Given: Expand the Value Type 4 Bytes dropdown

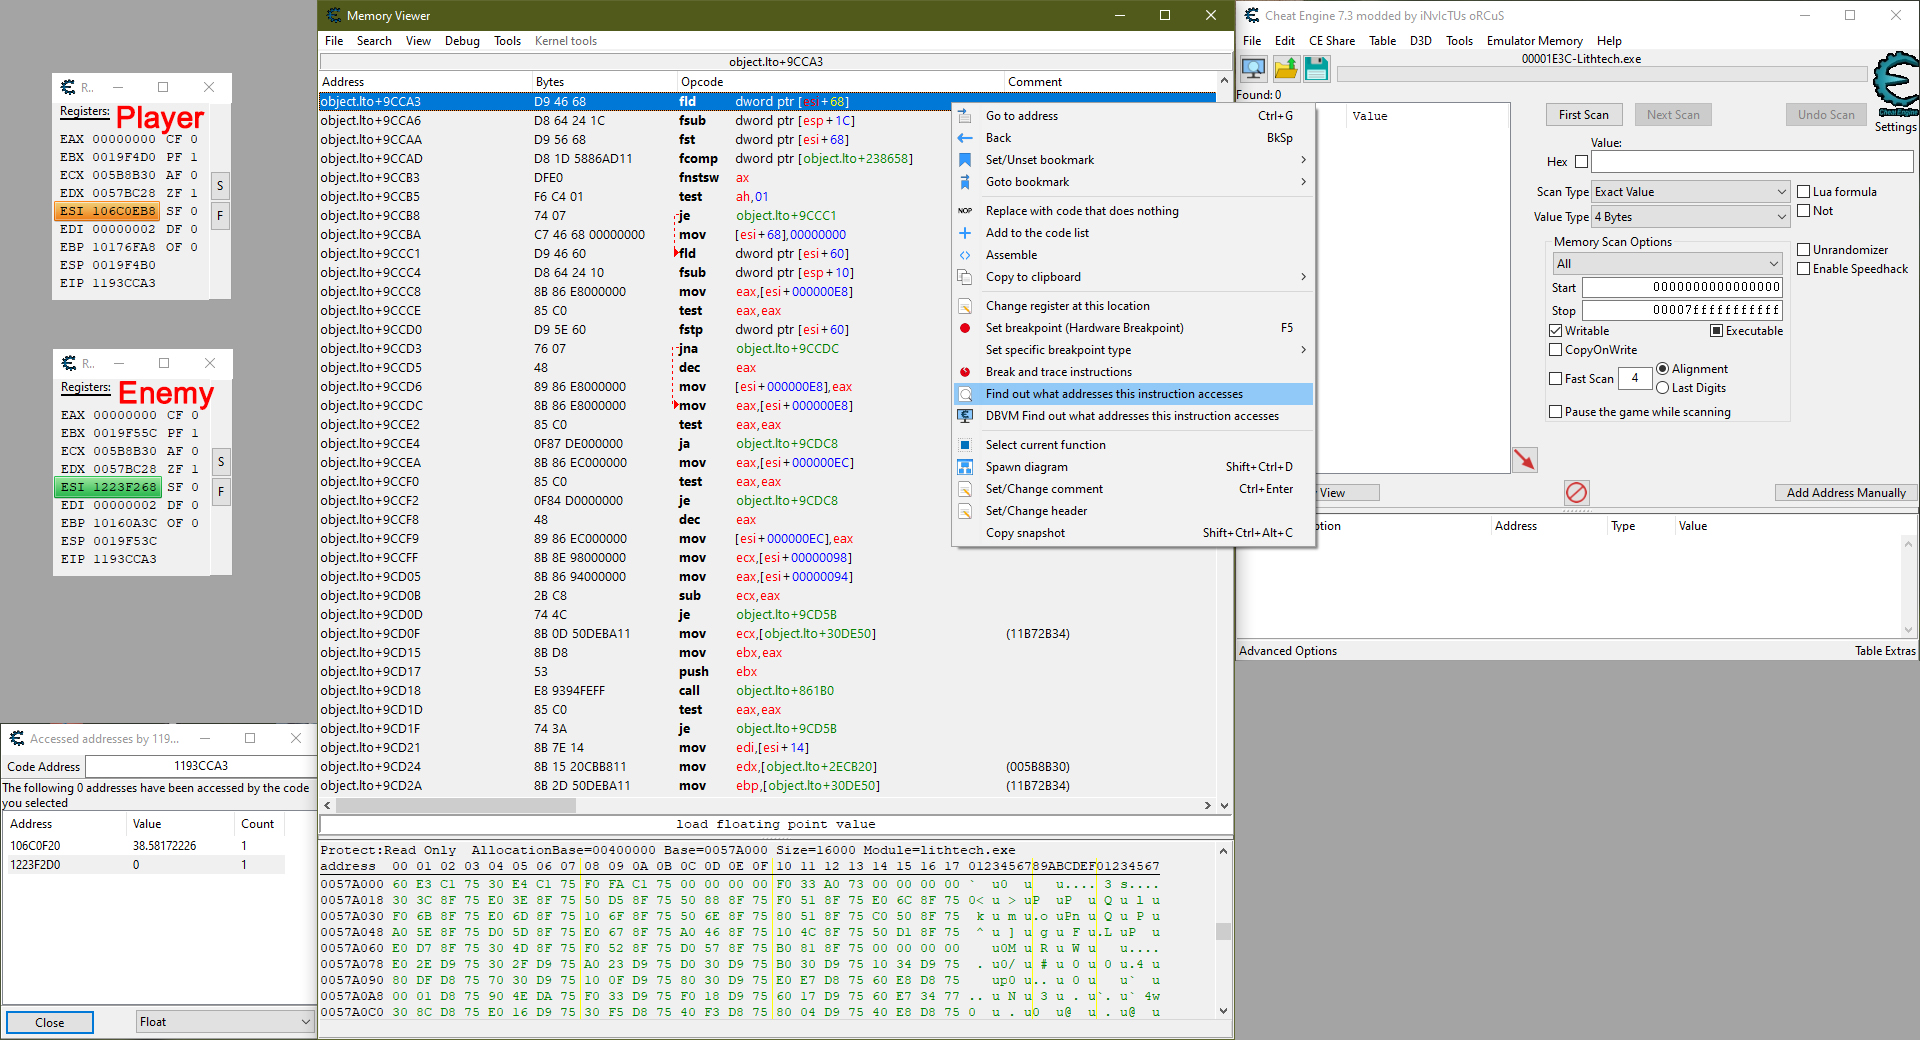Looking at the screenshot, I should (x=1689, y=217).
